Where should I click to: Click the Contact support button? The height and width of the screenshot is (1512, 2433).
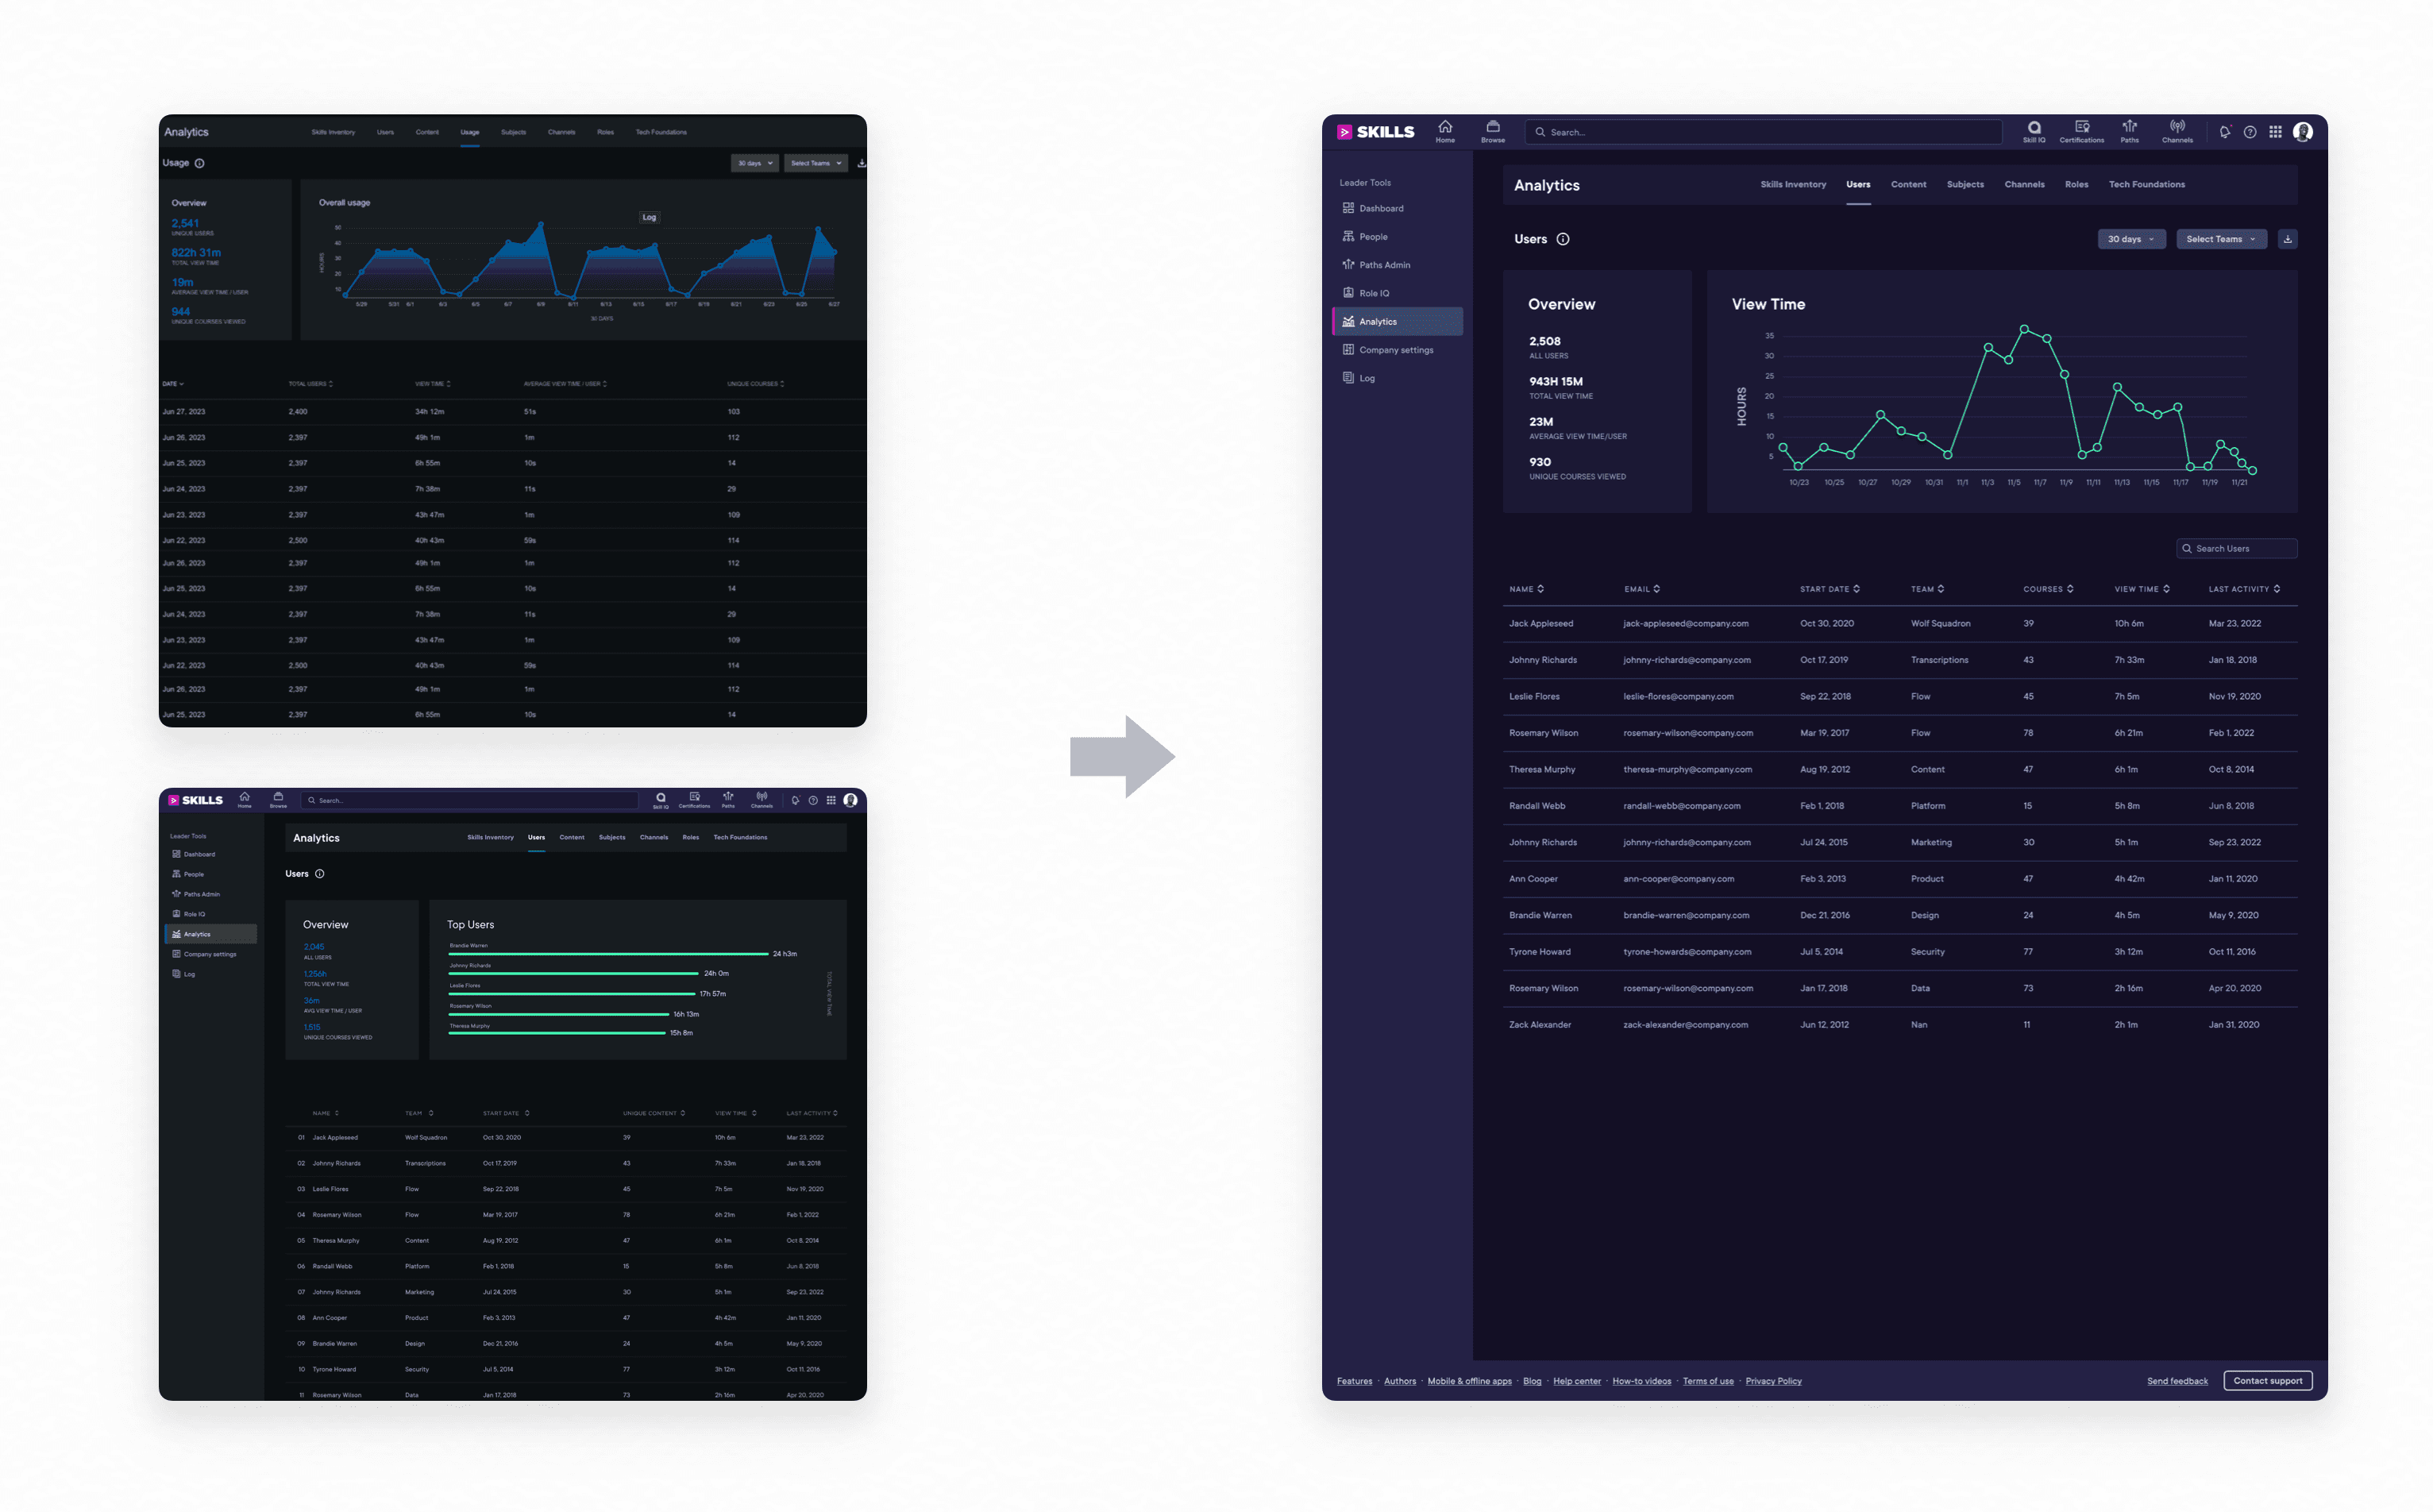tap(2267, 1380)
